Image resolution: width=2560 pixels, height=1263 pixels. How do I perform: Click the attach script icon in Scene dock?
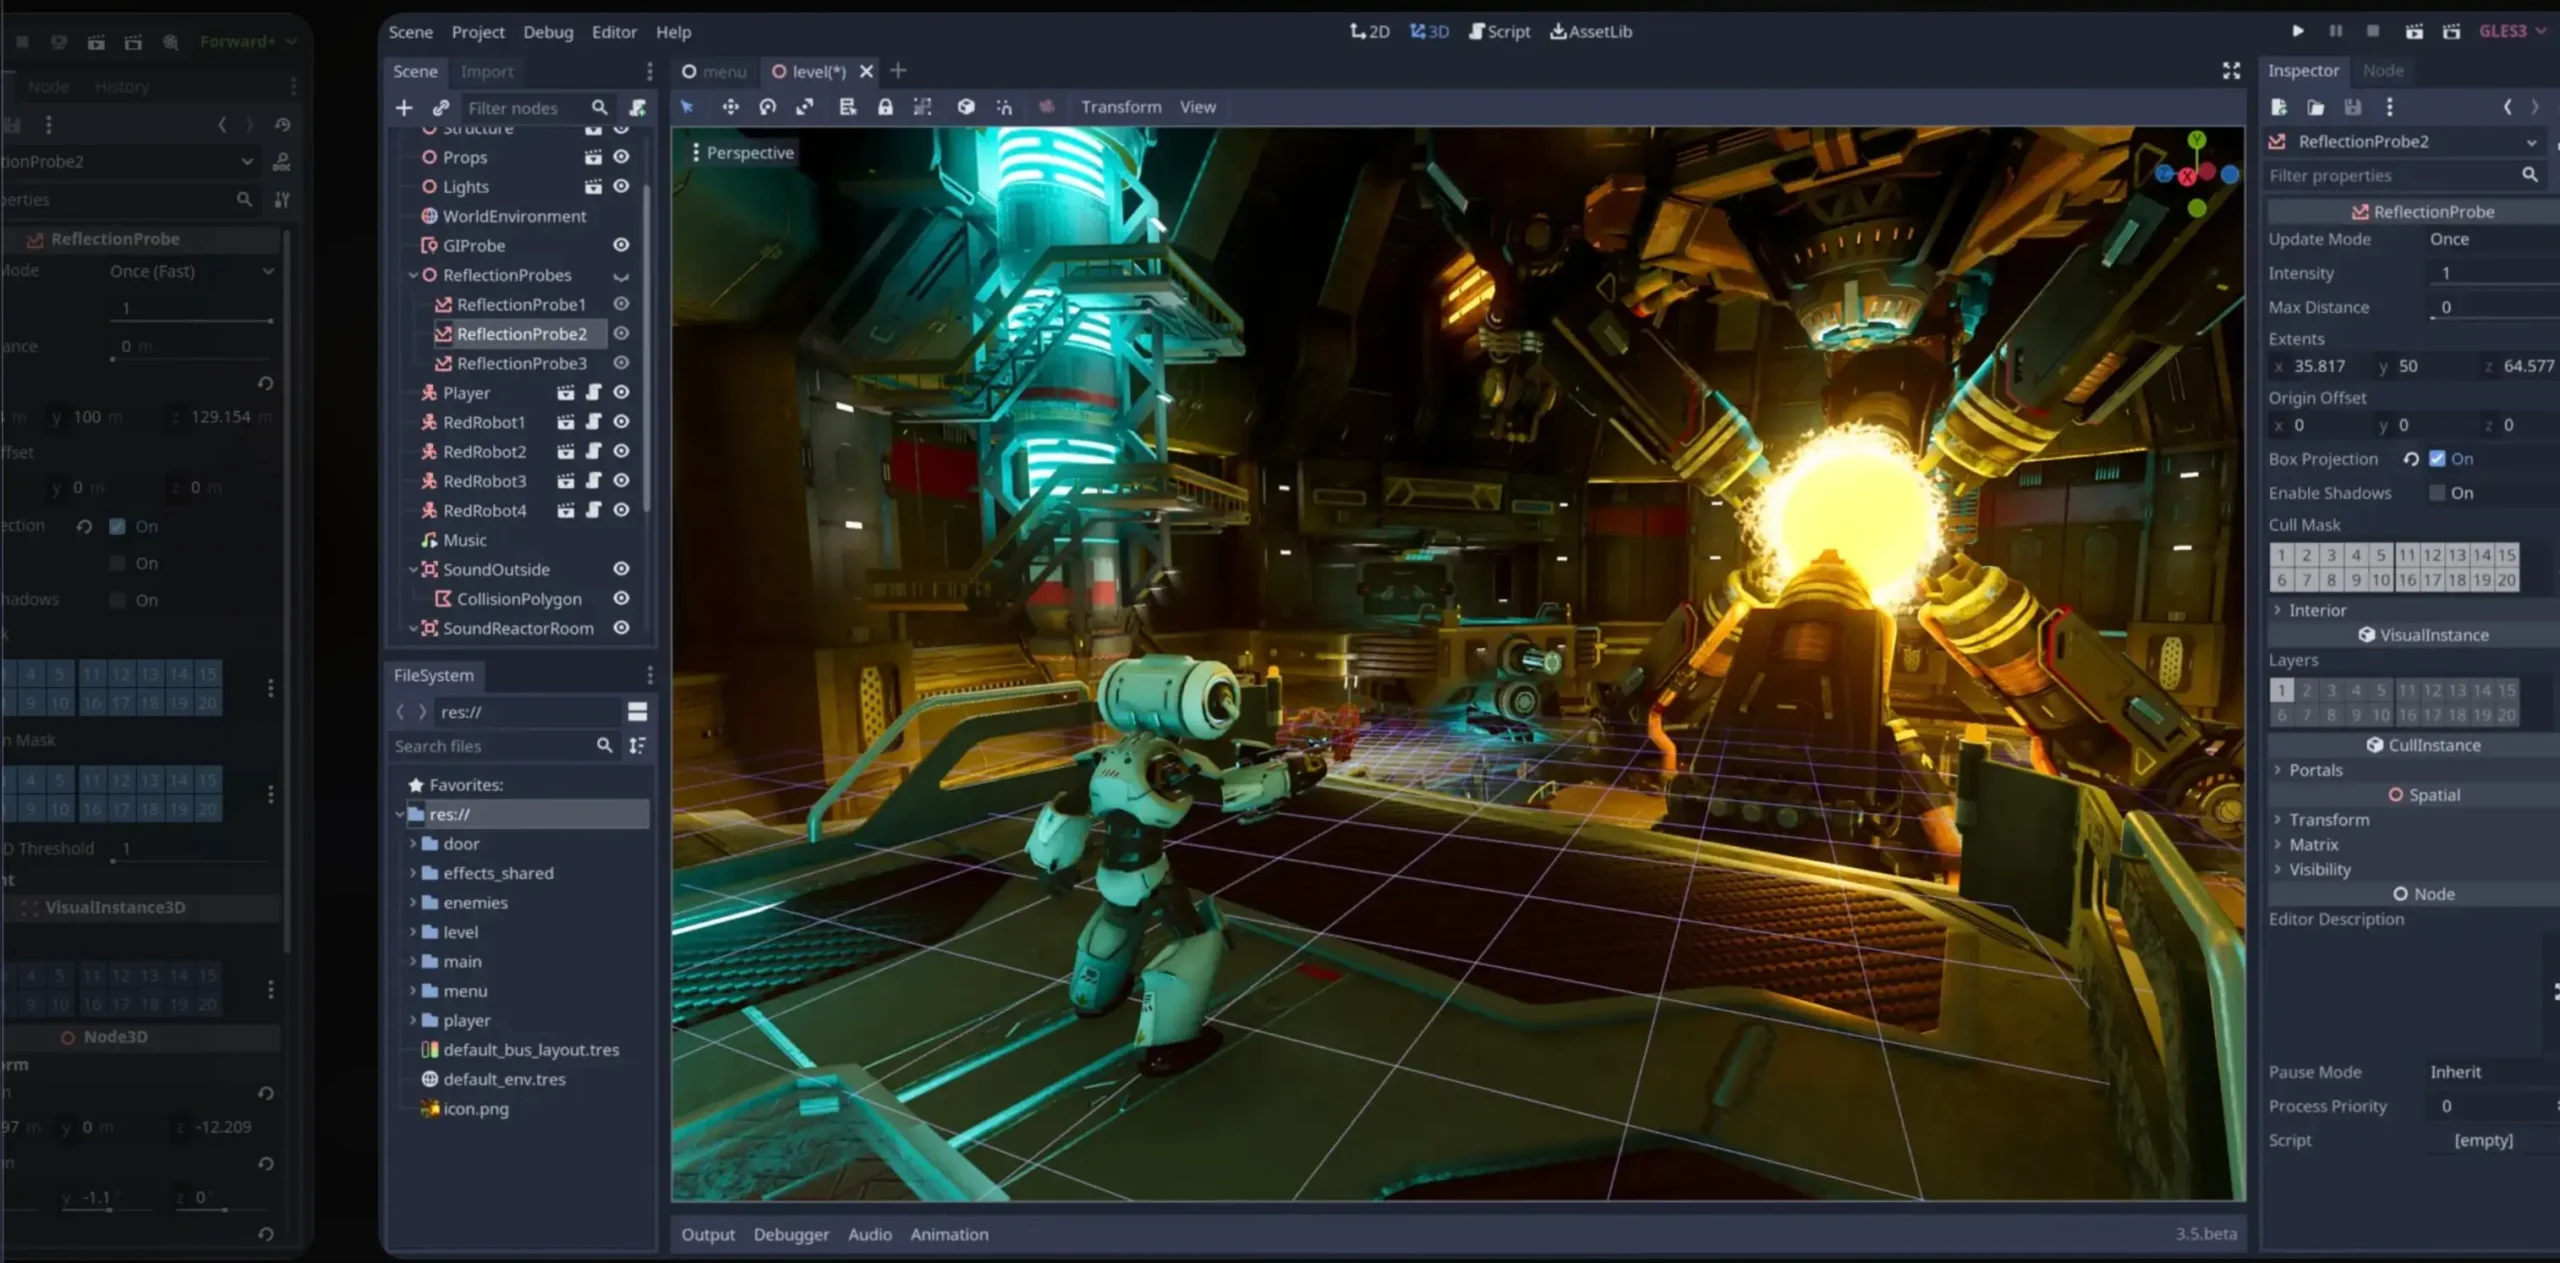[637, 108]
